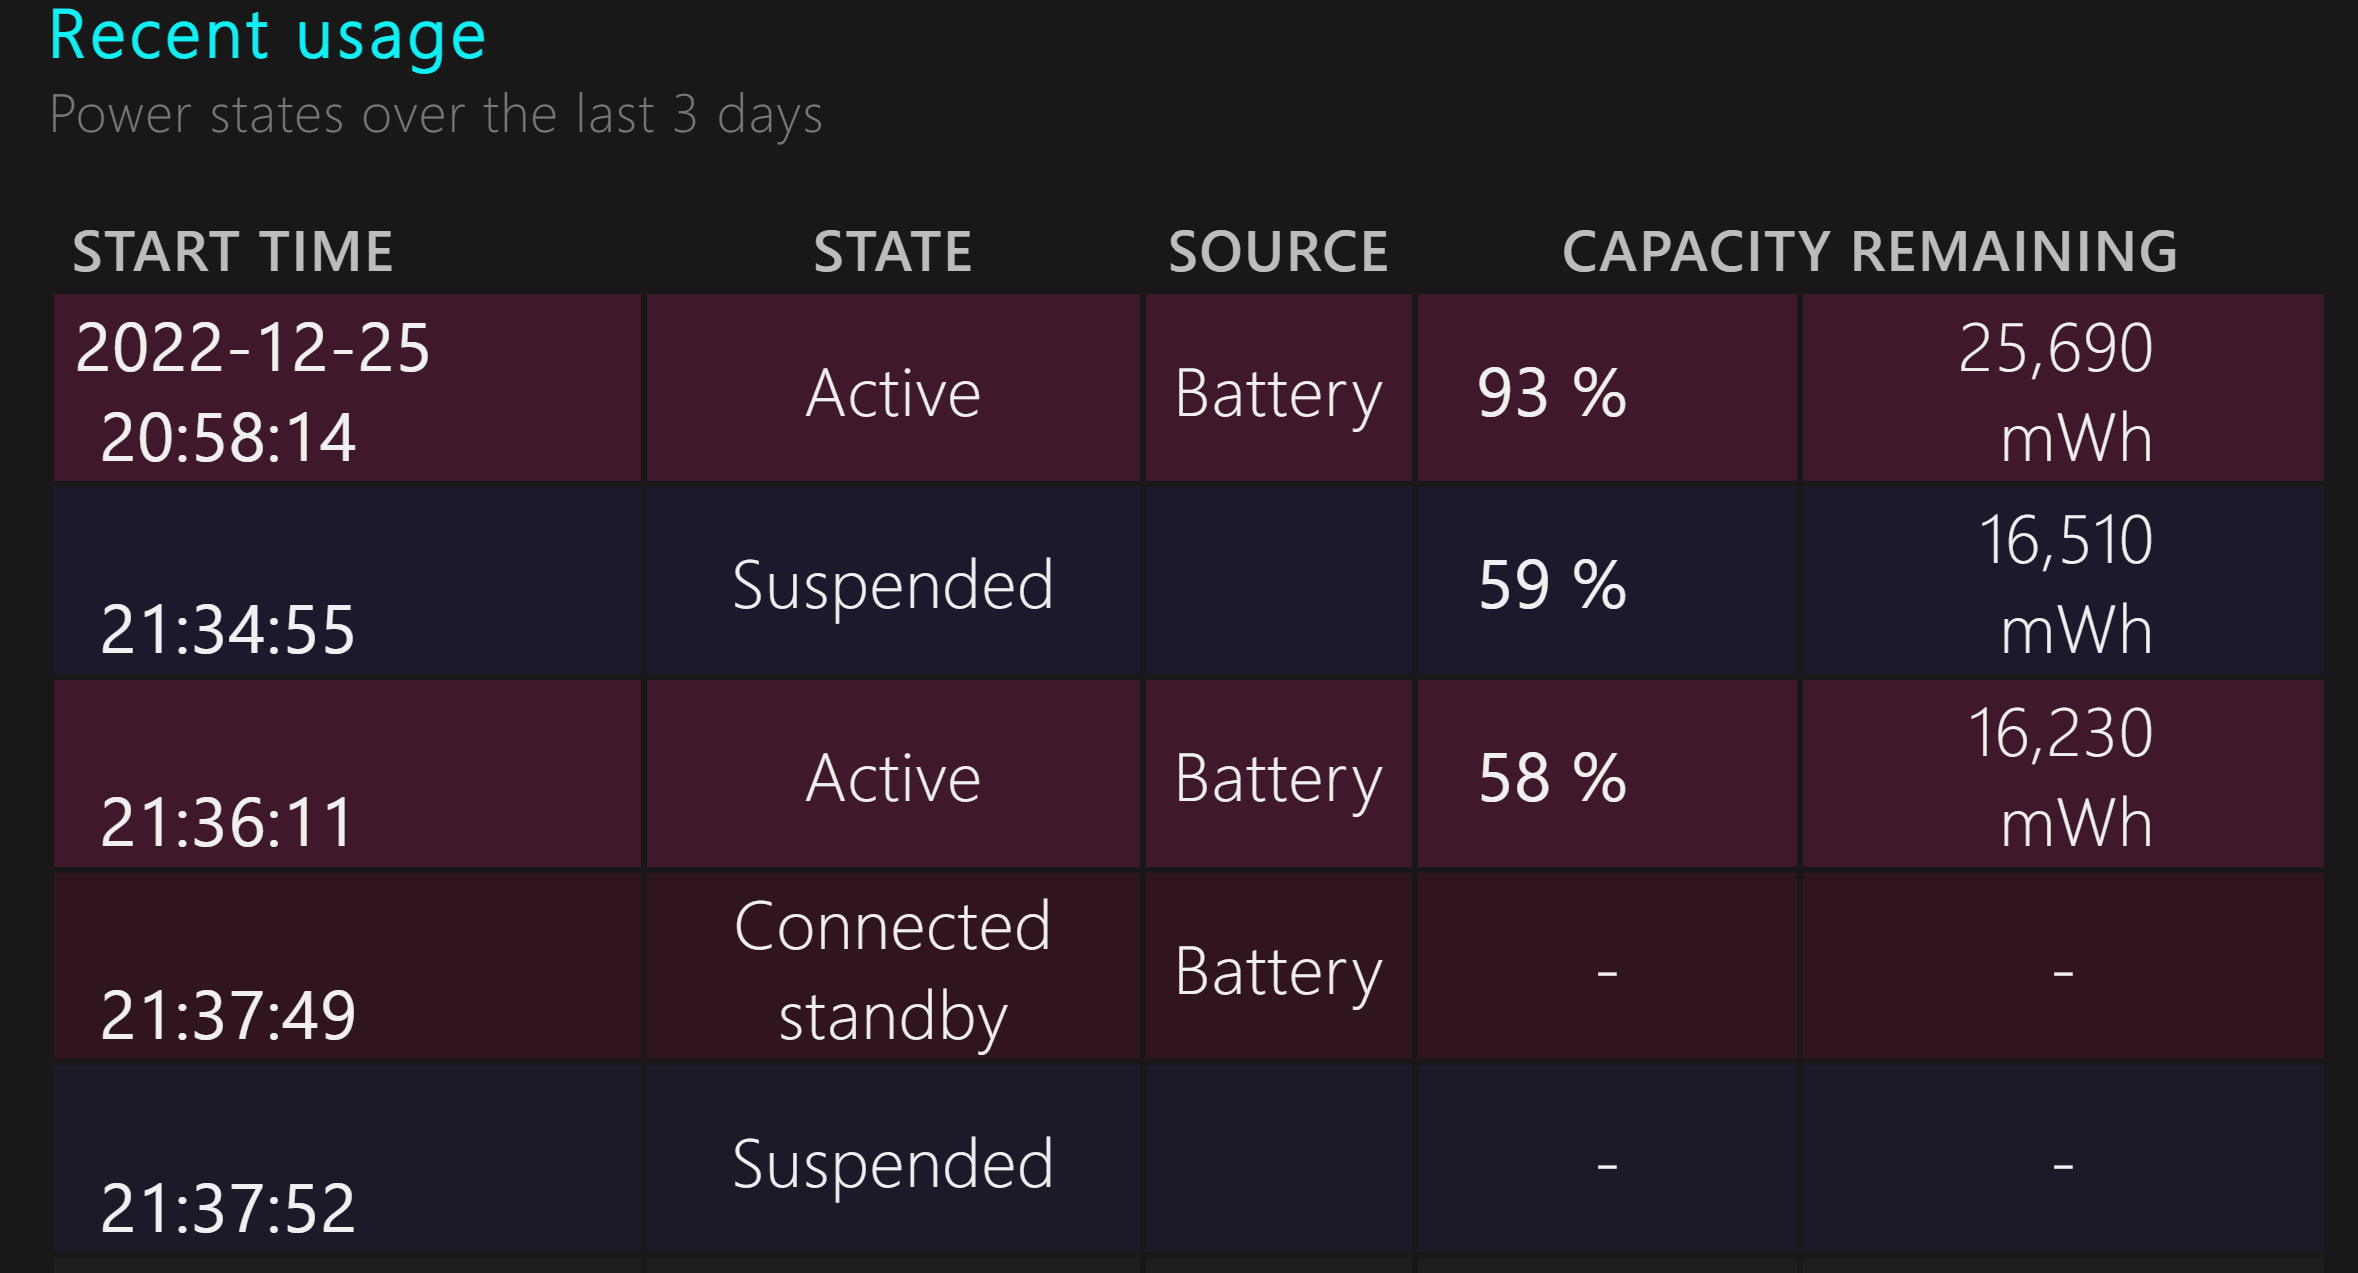2358x1273 pixels.
Task: Click the 21:34:55 start time cell
Action: point(347,581)
